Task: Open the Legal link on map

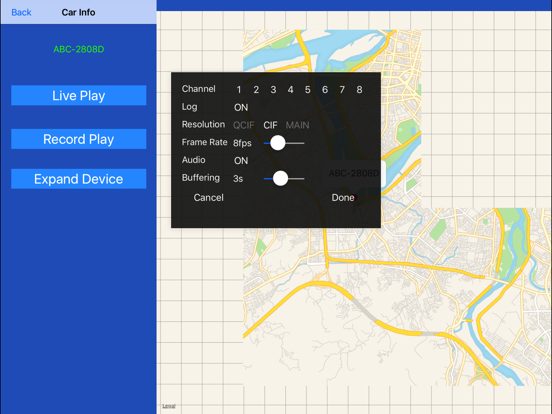Action: (x=169, y=406)
